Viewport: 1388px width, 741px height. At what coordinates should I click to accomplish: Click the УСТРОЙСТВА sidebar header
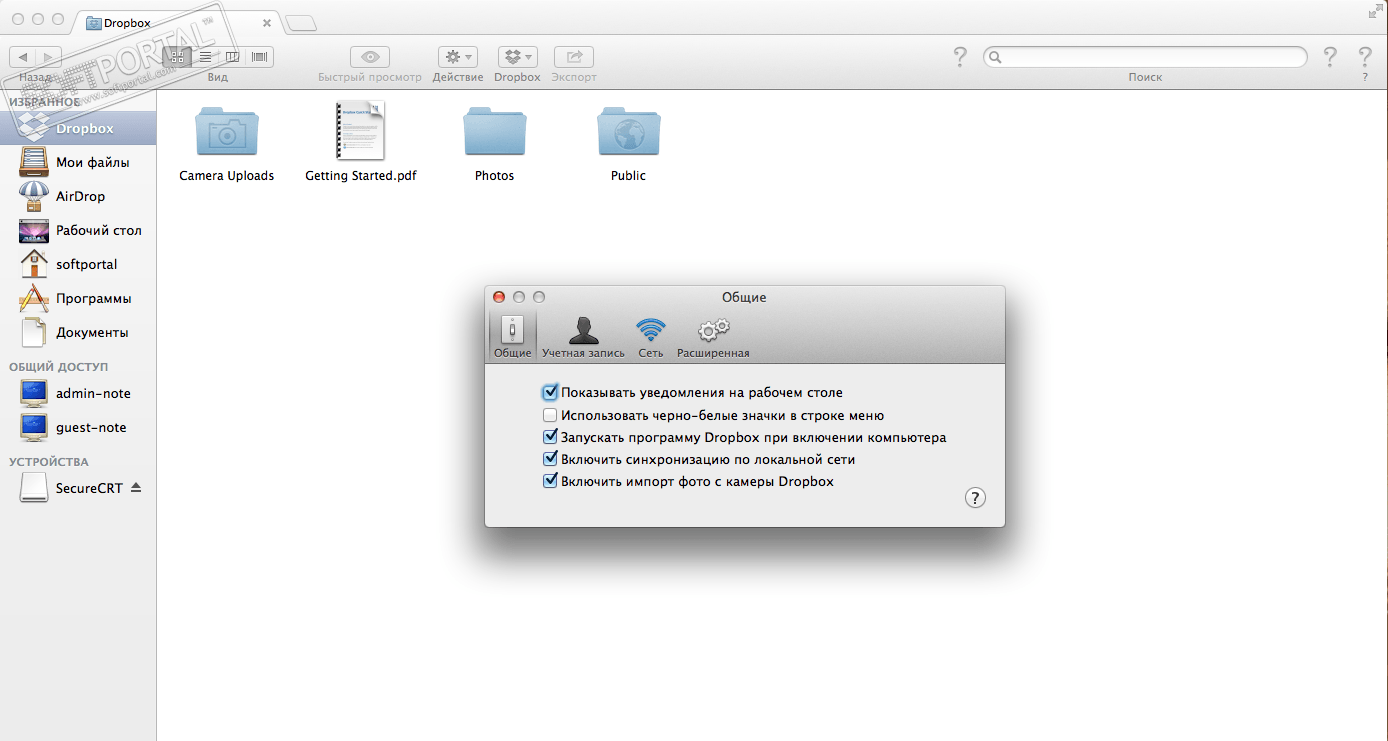49,462
